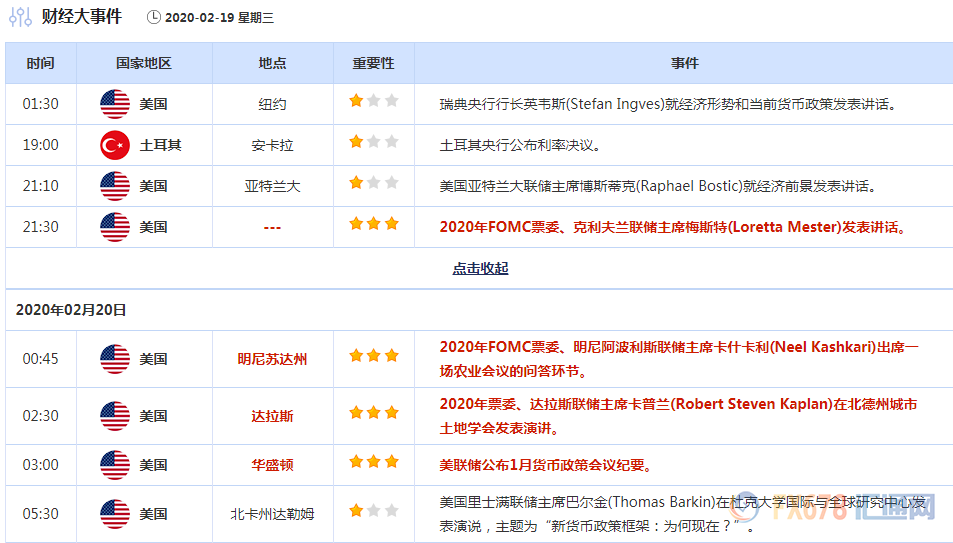
Task: Click the three-star rating in the 21:30 row
Action: coord(373,224)
